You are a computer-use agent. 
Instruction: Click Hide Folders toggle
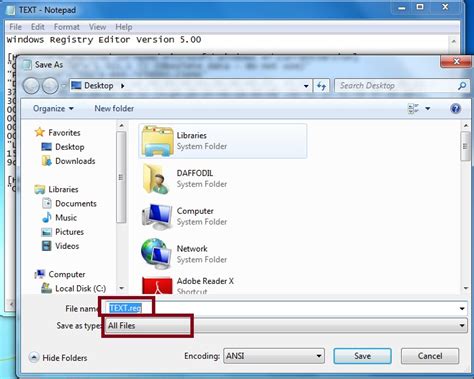tap(58, 358)
